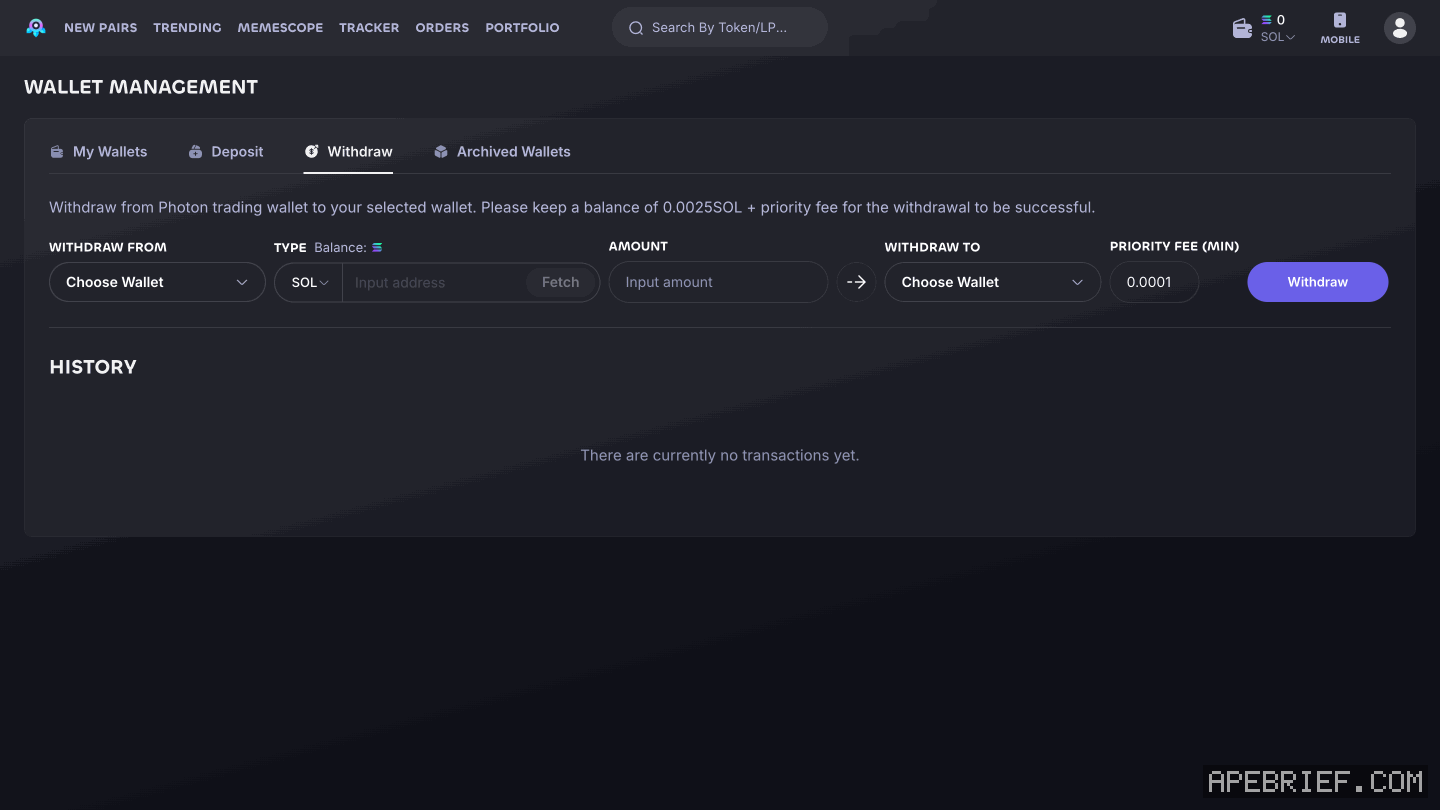Open the user profile avatar
This screenshot has width=1440, height=810.
click(1400, 28)
